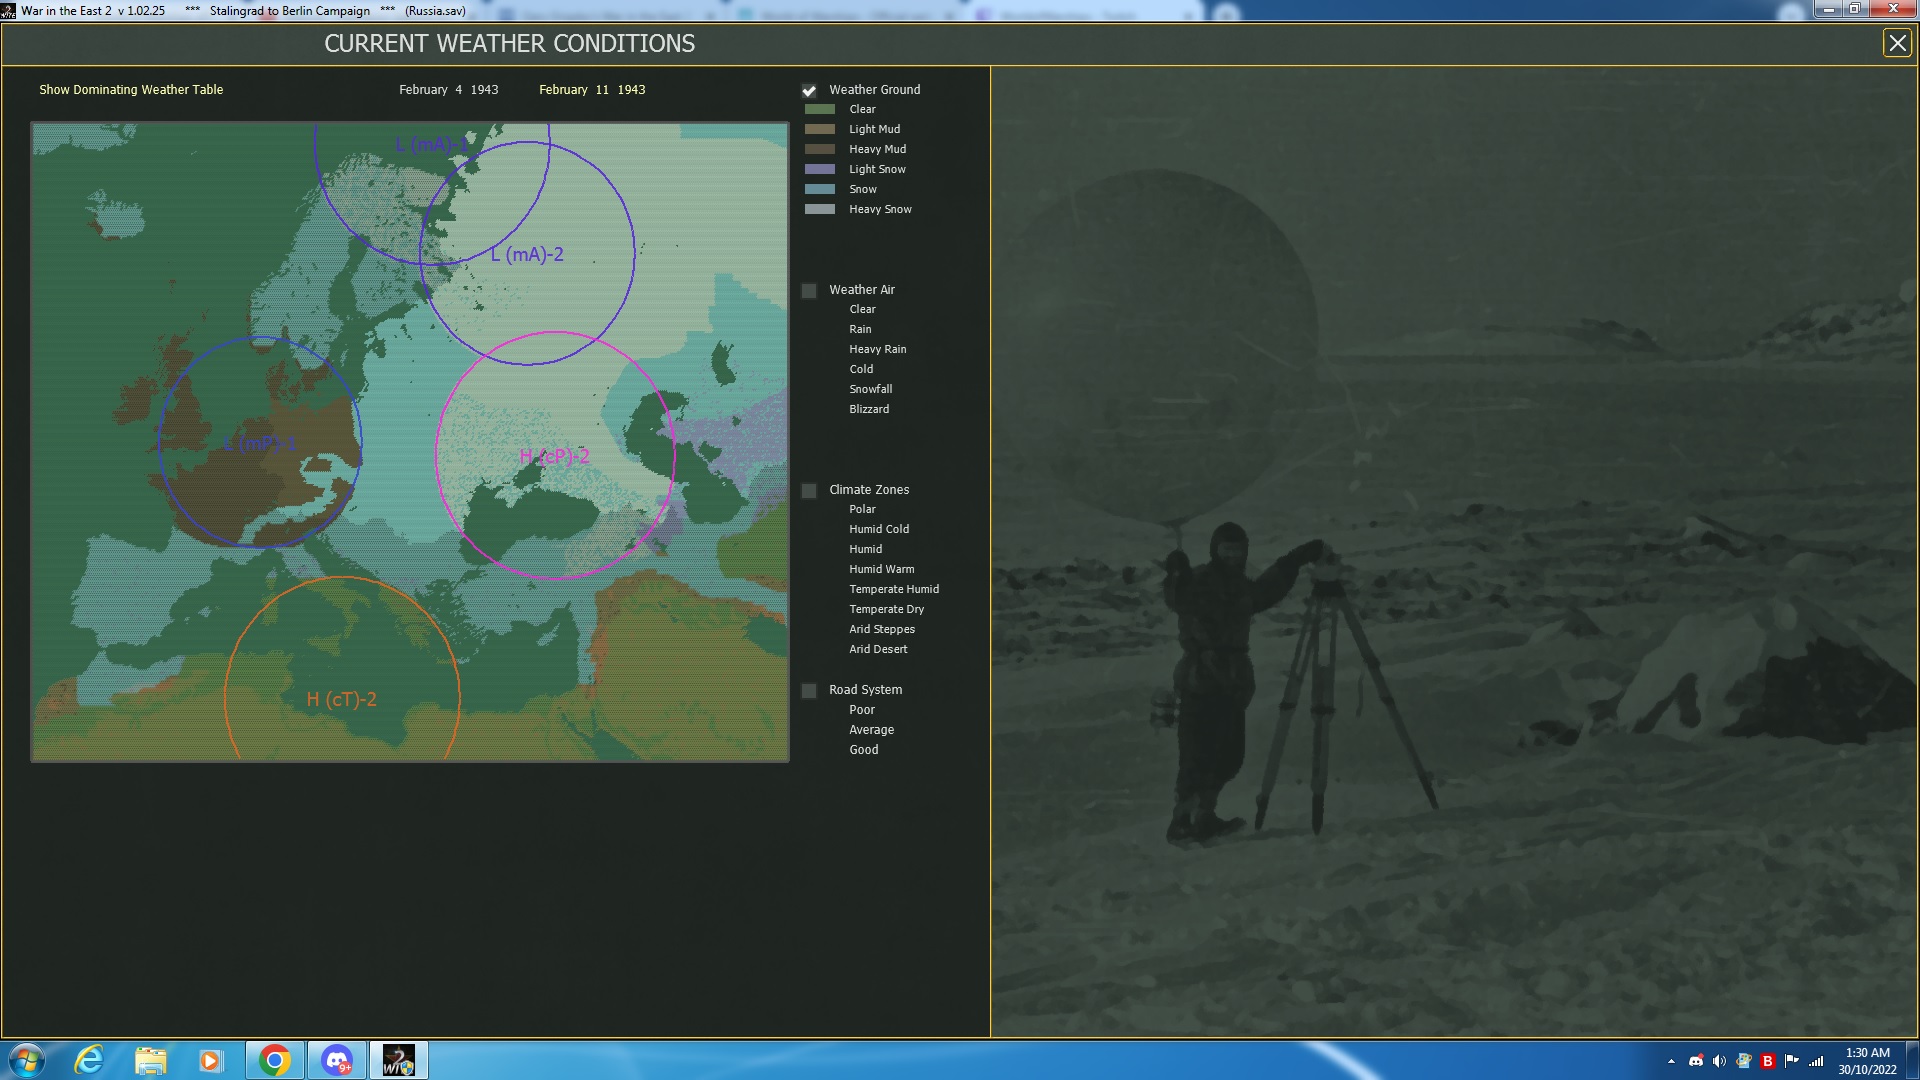1920x1080 pixels.
Task: Open the Discord taskbar icon
Action: click(337, 1060)
